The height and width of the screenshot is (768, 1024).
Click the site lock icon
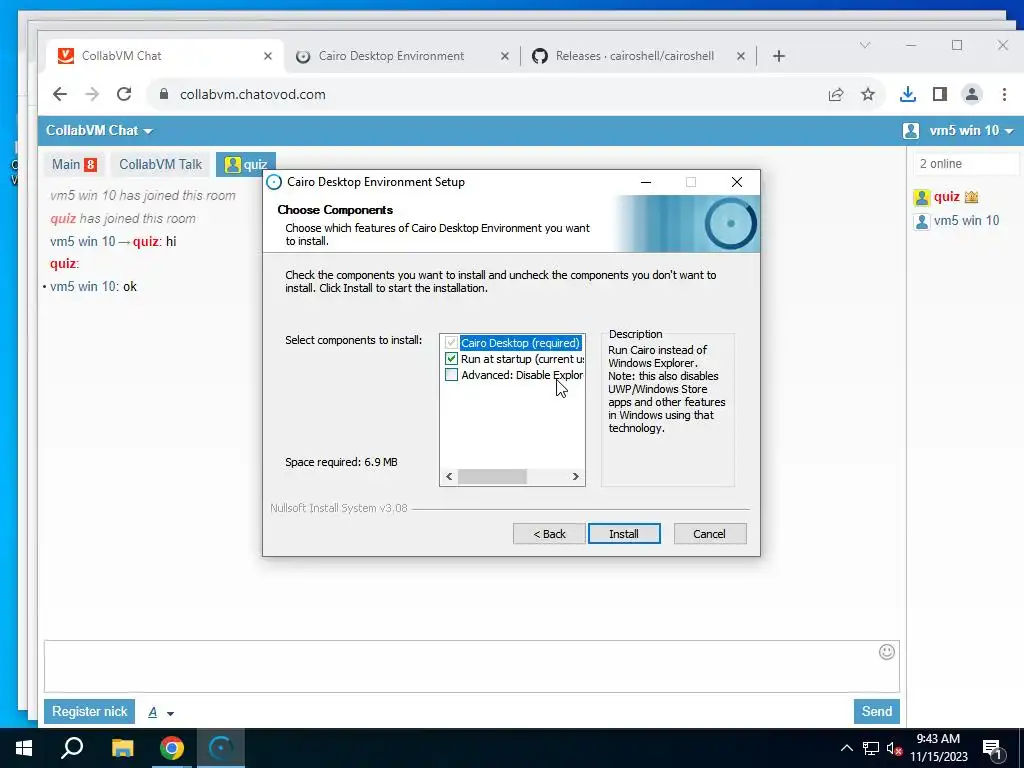point(163,94)
